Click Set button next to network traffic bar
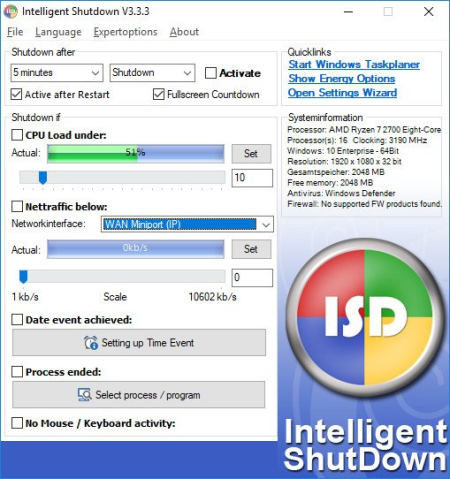The height and width of the screenshot is (479, 450). click(x=251, y=249)
